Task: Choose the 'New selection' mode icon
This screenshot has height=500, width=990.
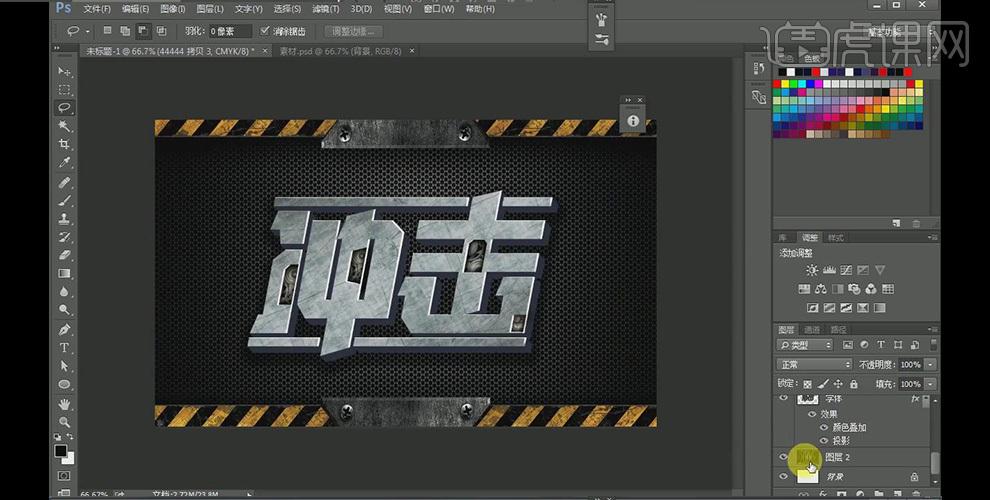Action: pos(107,30)
